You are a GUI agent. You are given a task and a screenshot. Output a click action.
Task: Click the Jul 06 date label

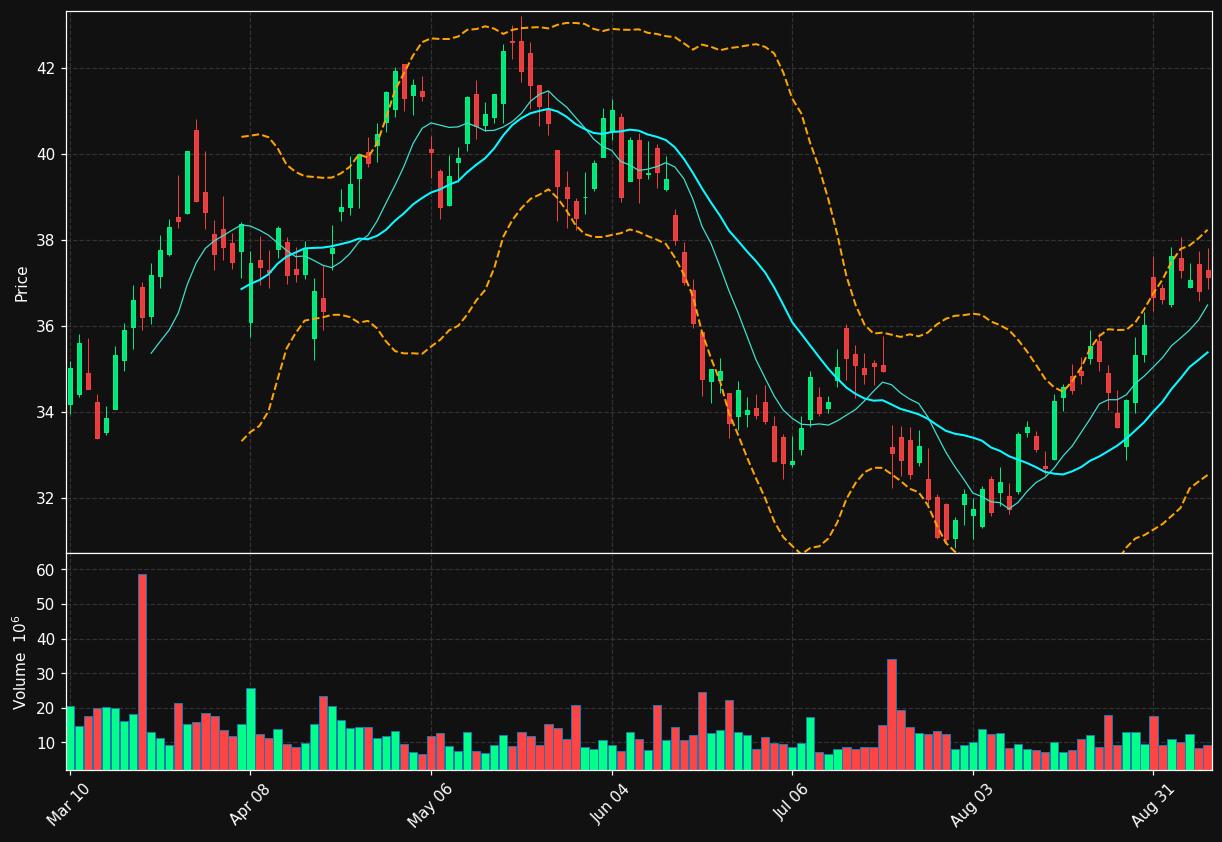point(792,803)
